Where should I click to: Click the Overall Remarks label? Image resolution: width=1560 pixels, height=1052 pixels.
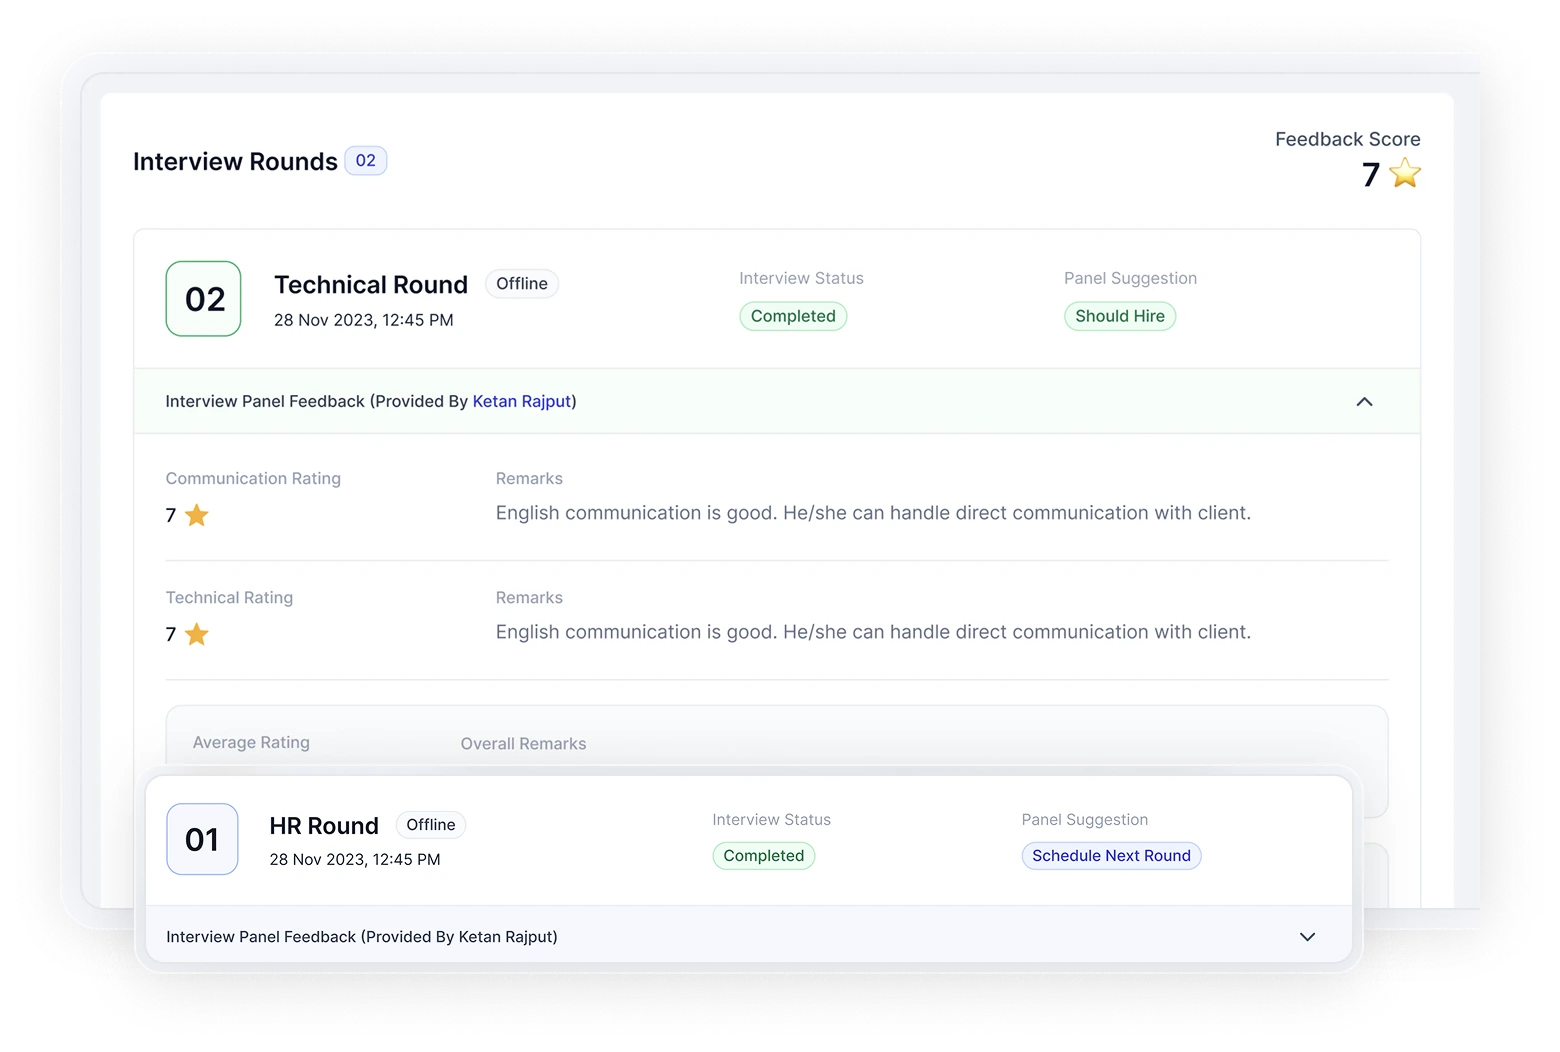pos(523,744)
